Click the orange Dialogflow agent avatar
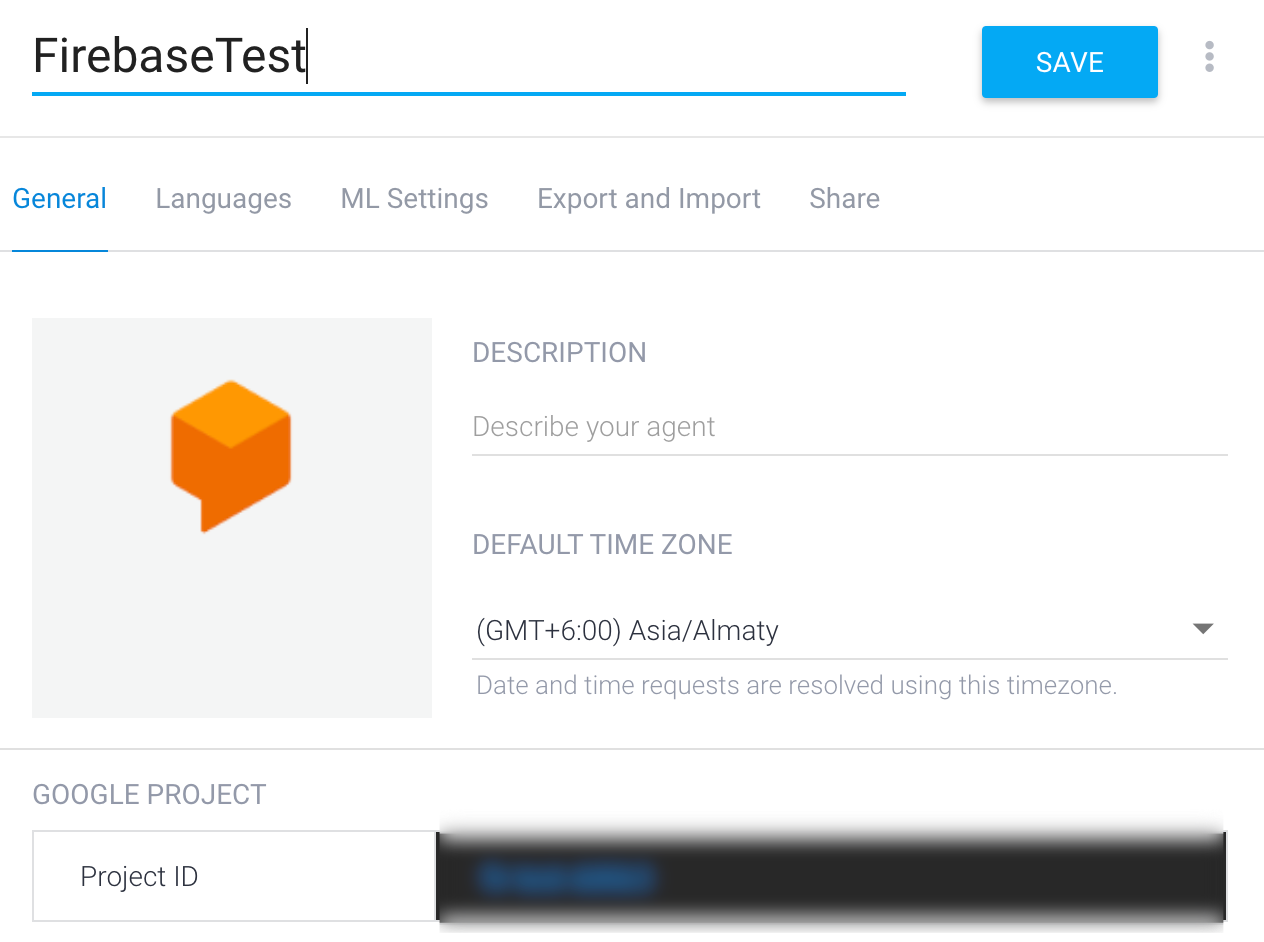This screenshot has height=942, width=1264. pyautogui.click(x=231, y=456)
